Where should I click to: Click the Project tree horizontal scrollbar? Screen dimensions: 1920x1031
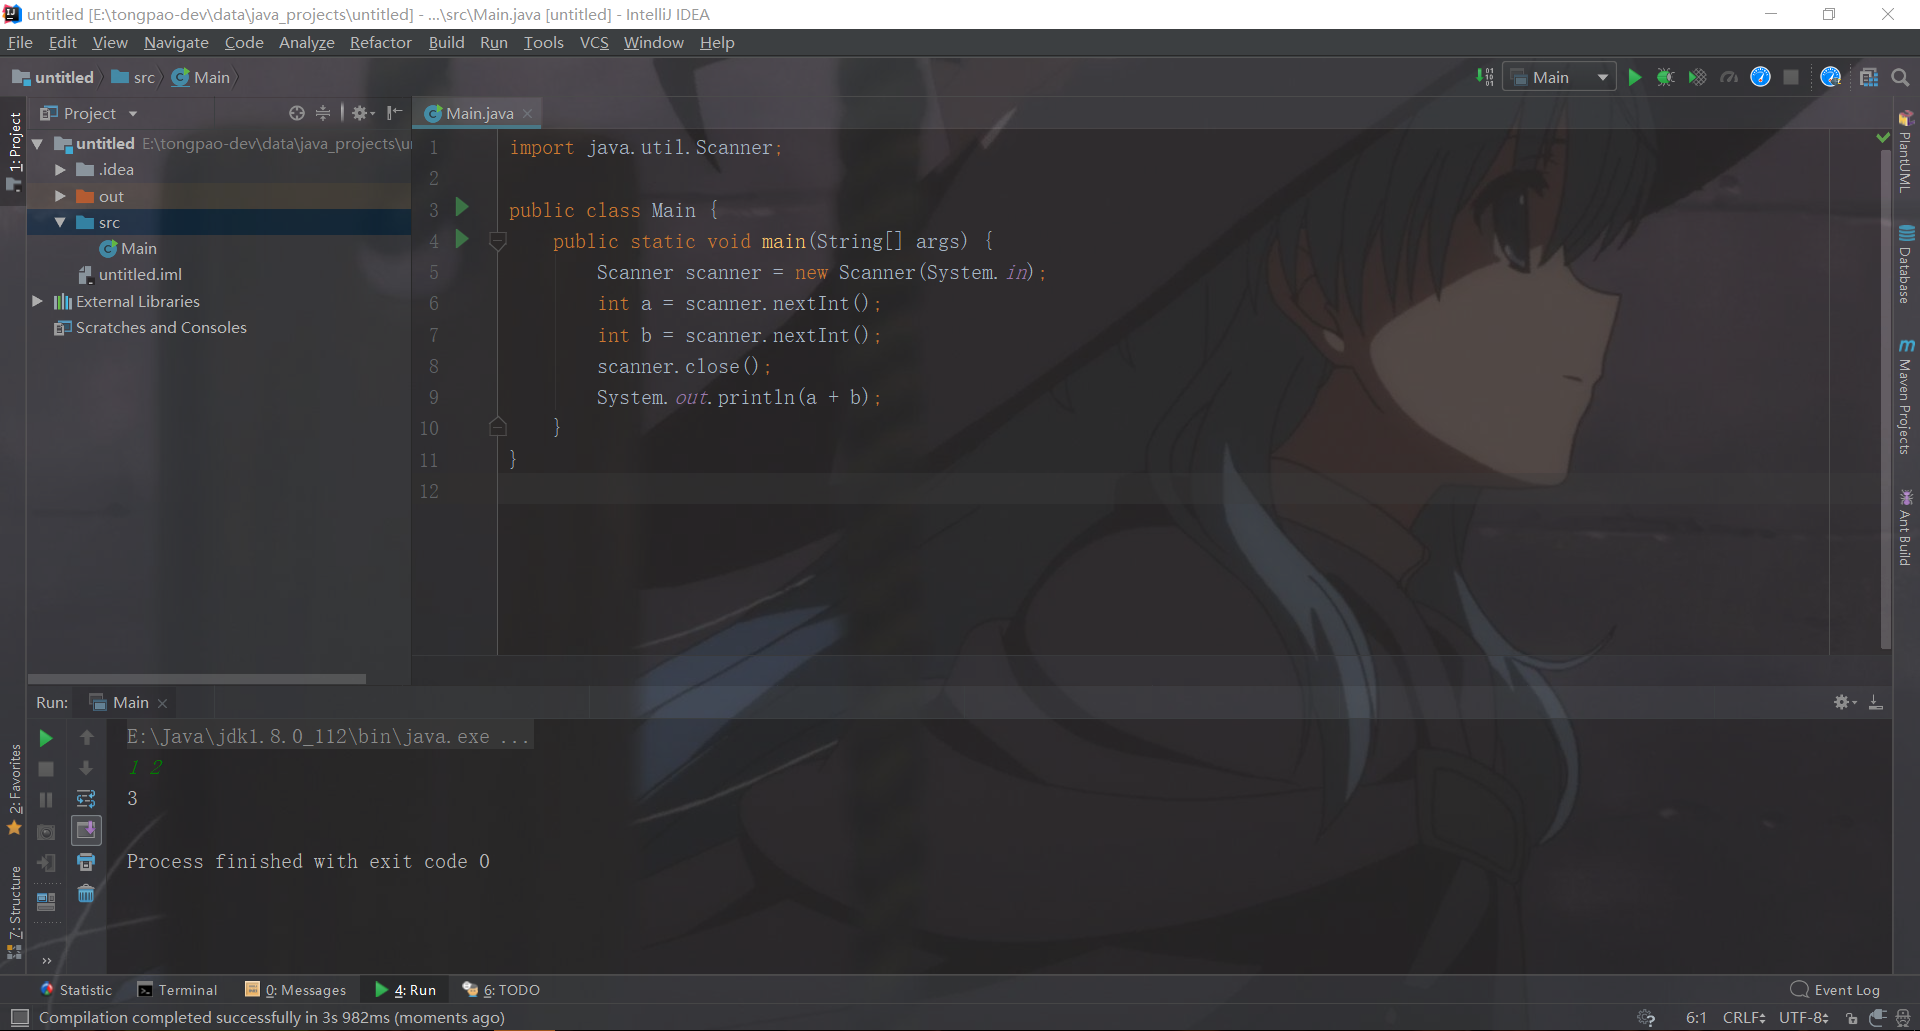[x=197, y=679]
